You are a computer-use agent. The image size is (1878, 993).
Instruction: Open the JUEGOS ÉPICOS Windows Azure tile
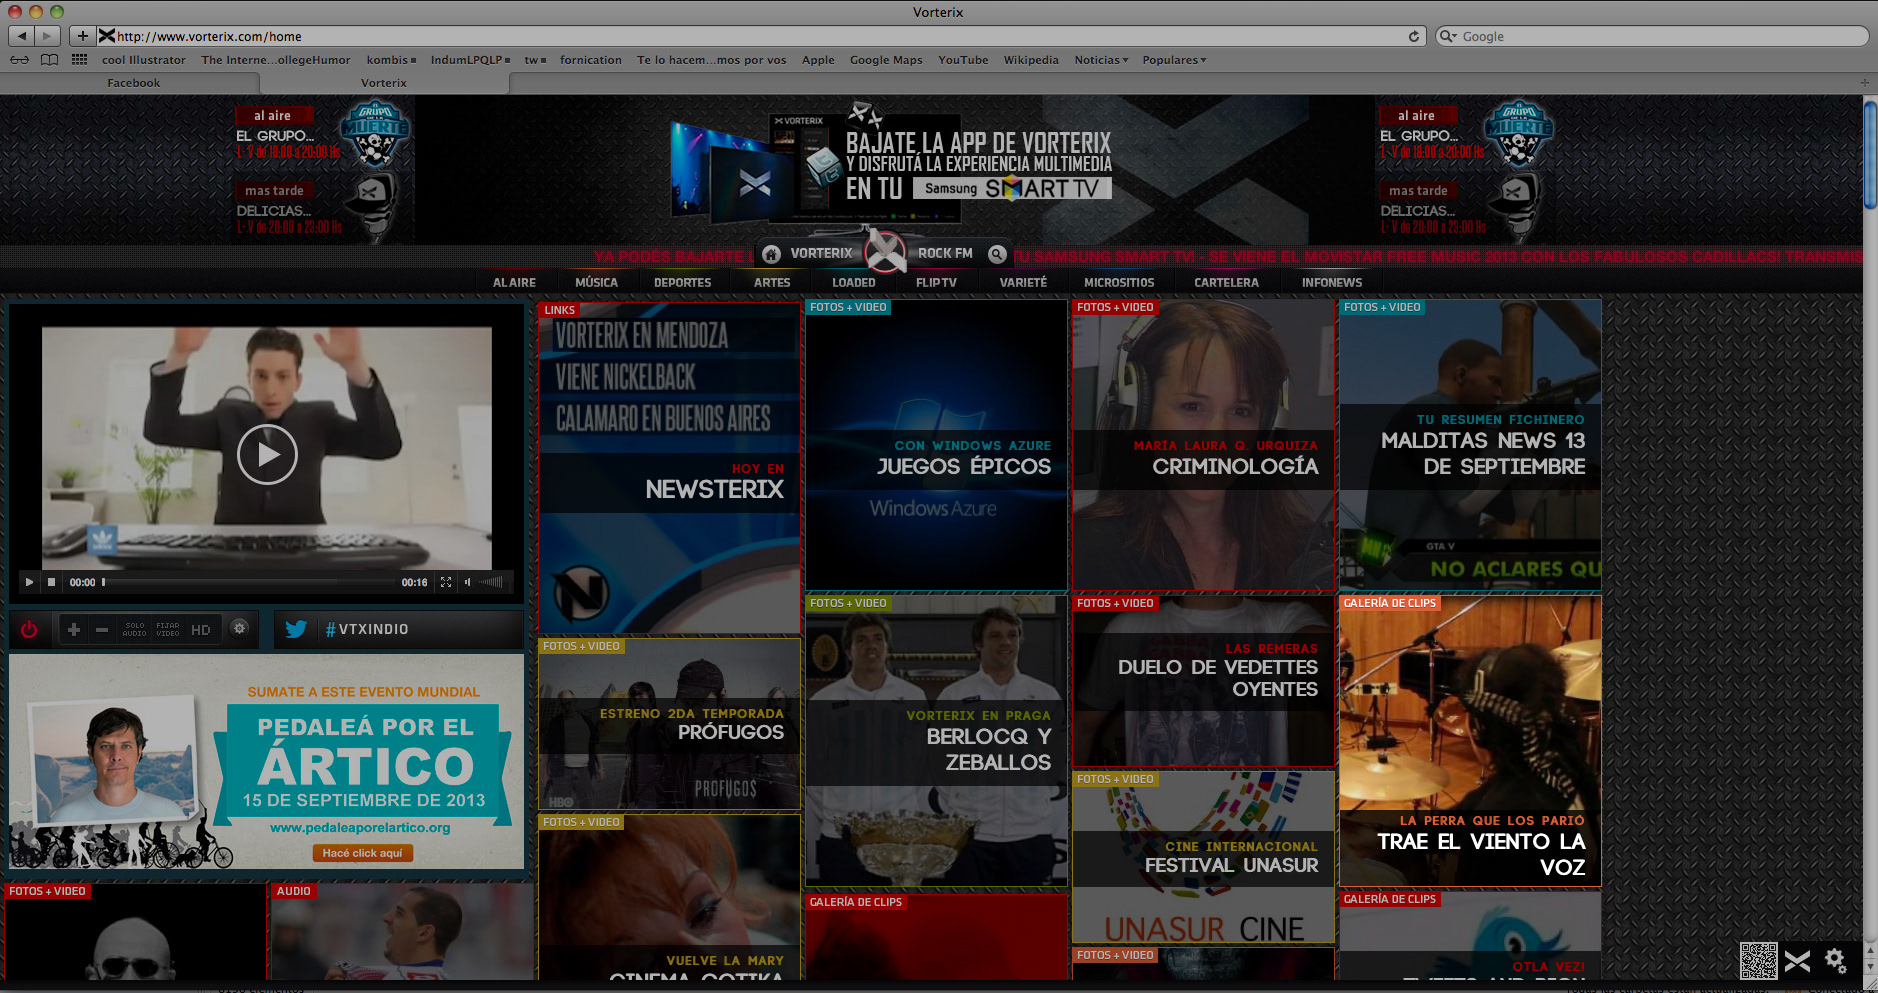pyautogui.click(x=936, y=444)
